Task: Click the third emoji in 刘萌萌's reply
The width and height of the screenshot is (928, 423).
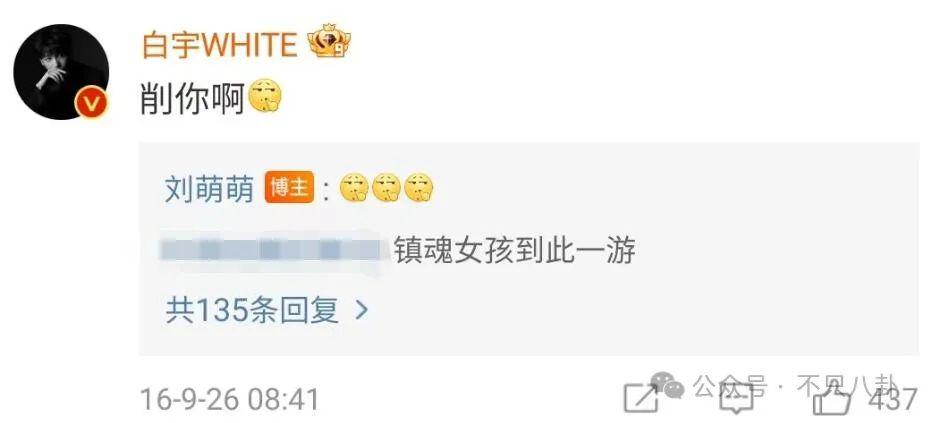Action: tap(419, 188)
